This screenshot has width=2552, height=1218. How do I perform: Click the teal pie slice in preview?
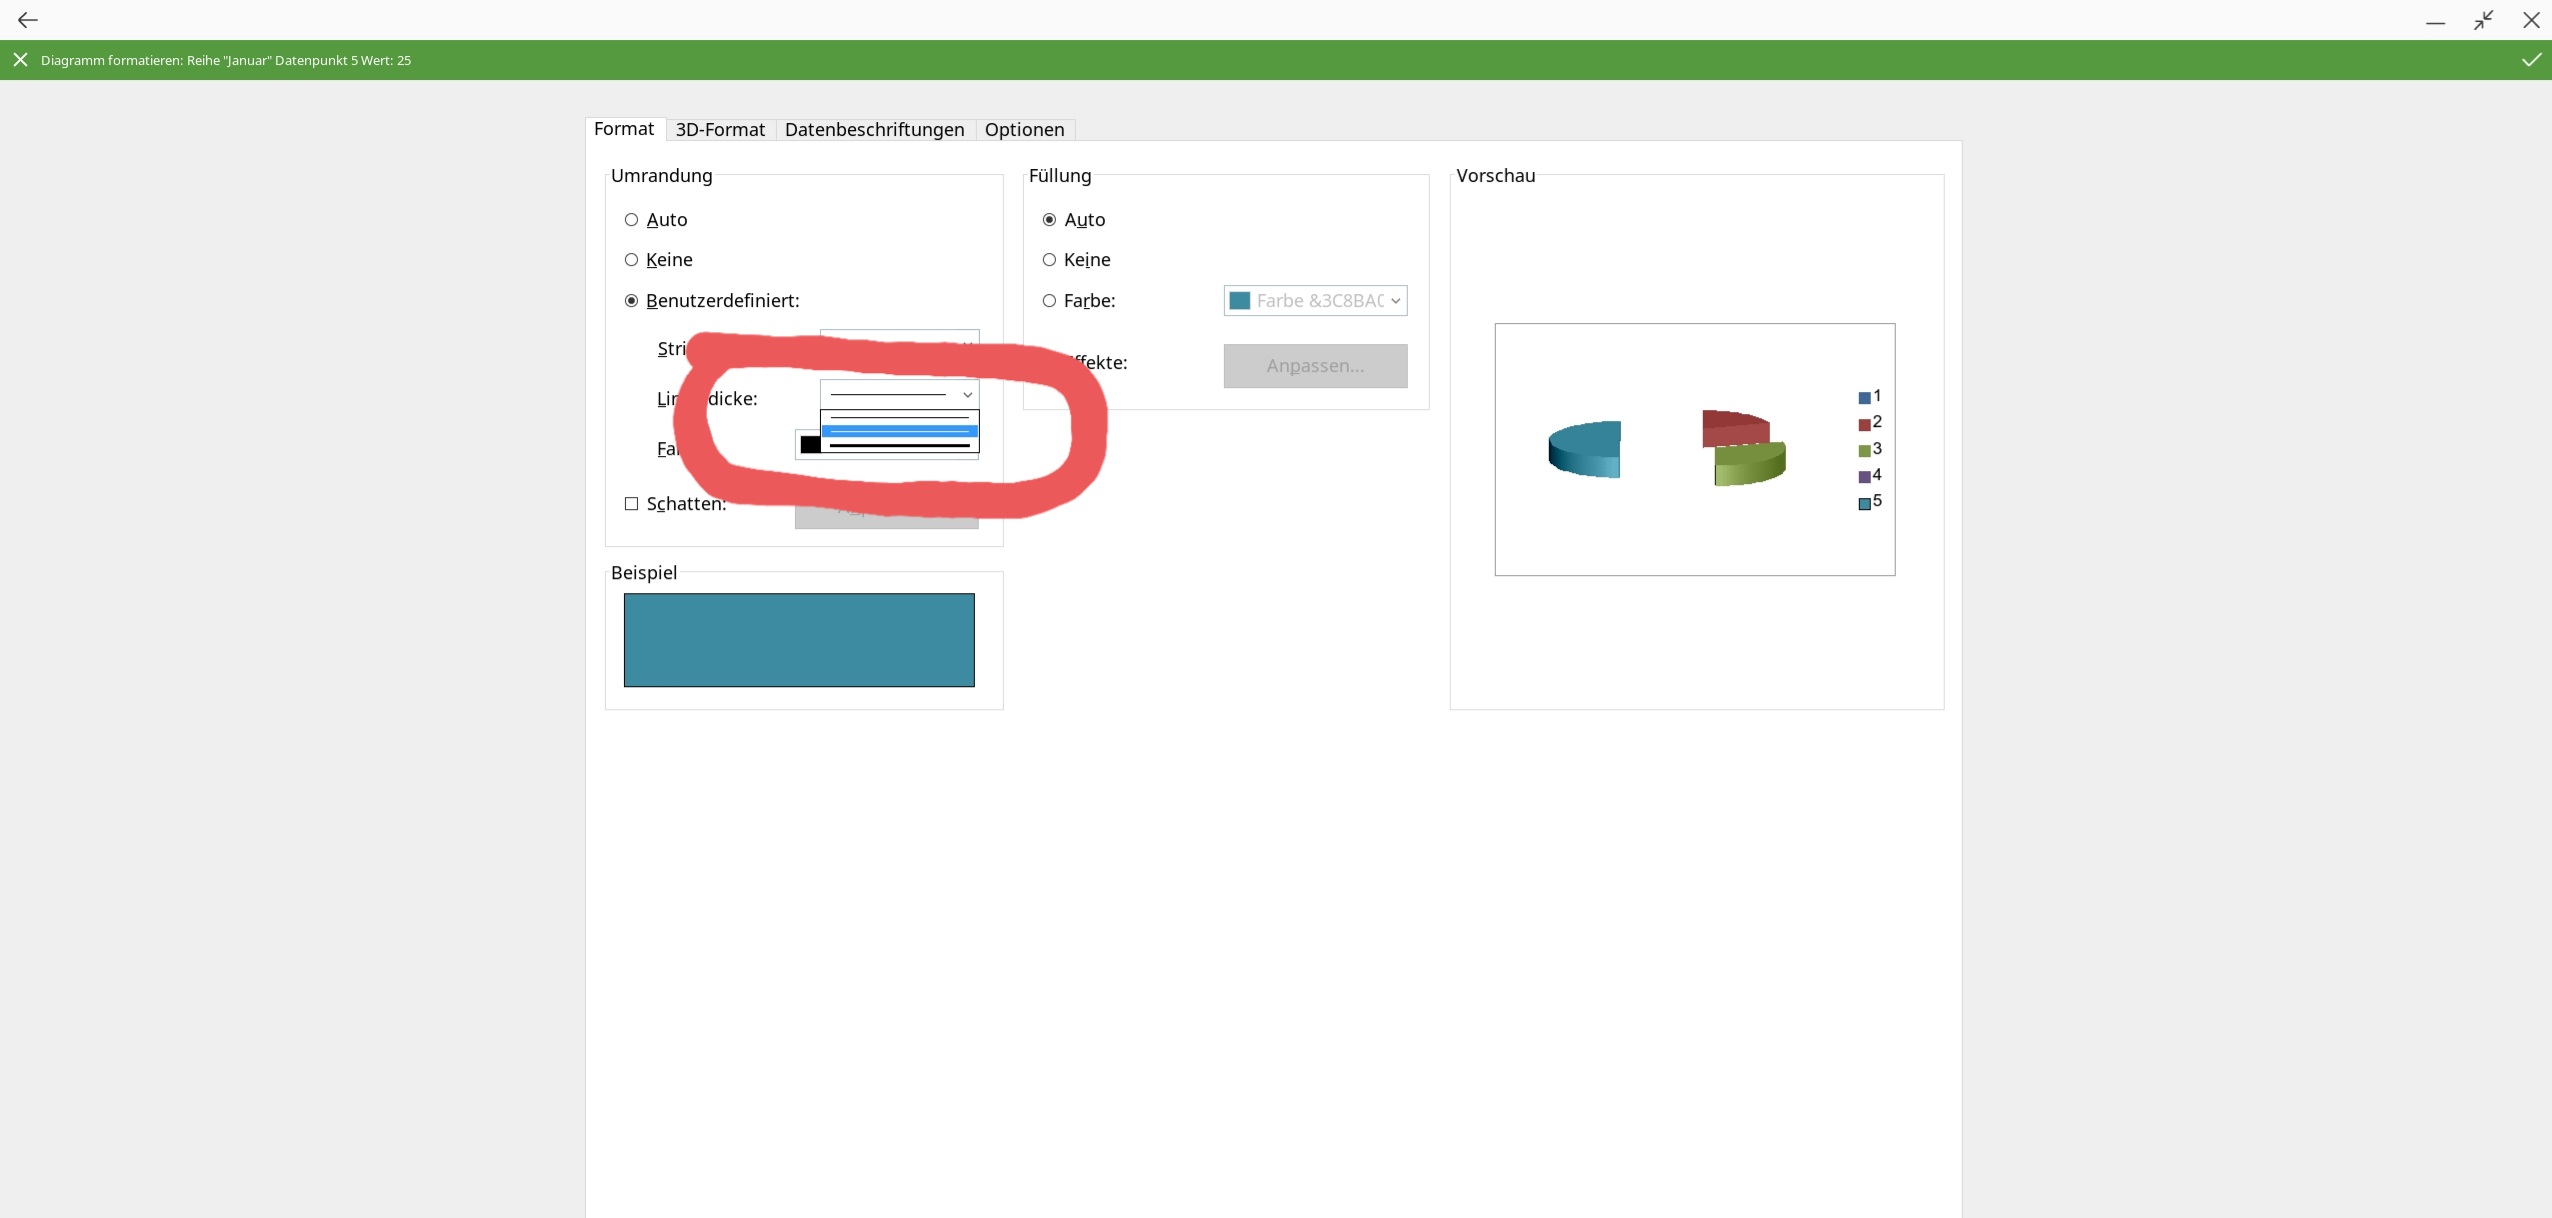point(1585,450)
